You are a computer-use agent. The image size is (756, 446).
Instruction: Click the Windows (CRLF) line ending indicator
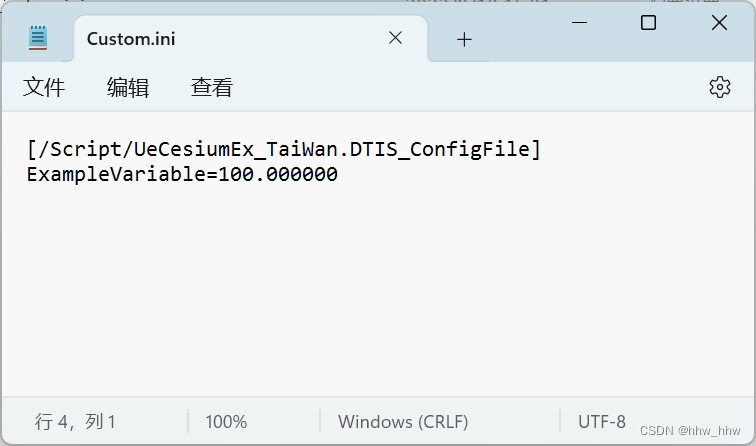click(403, 422)
